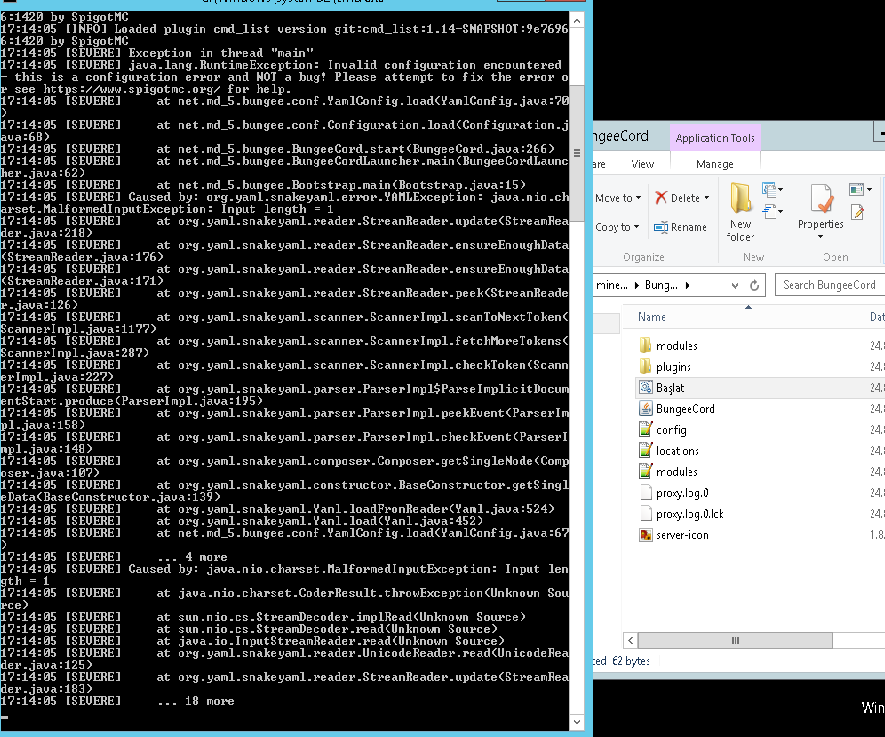The width and height of the screenshot is (885, 737).
Task: Refresh the BungeeCord folder view
Action: tap(754, 286)
